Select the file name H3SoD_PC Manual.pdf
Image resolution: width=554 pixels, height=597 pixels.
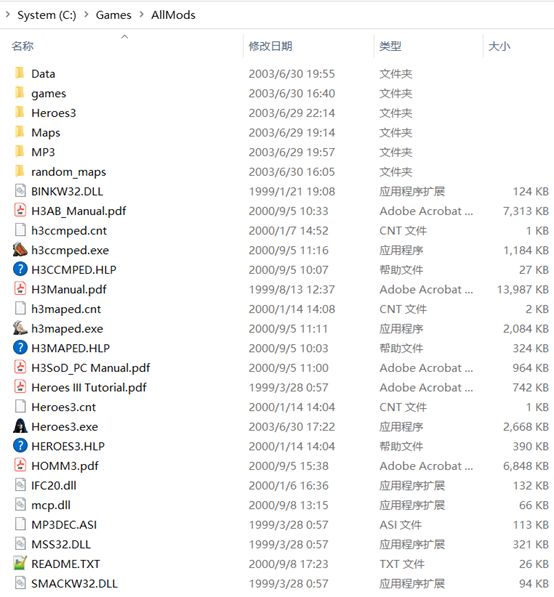pyautogui.click(x=91, y=368)
